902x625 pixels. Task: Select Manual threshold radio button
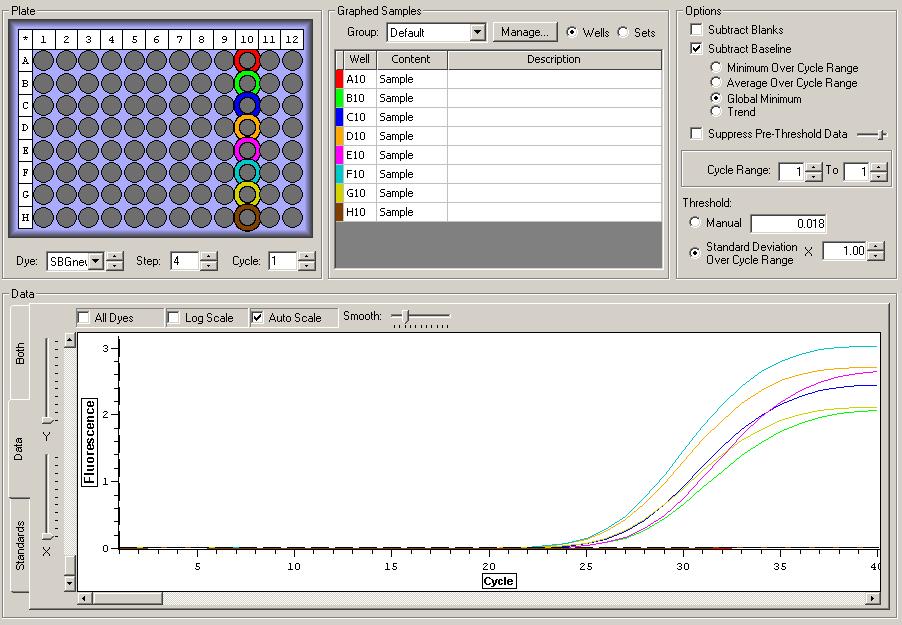695,222
